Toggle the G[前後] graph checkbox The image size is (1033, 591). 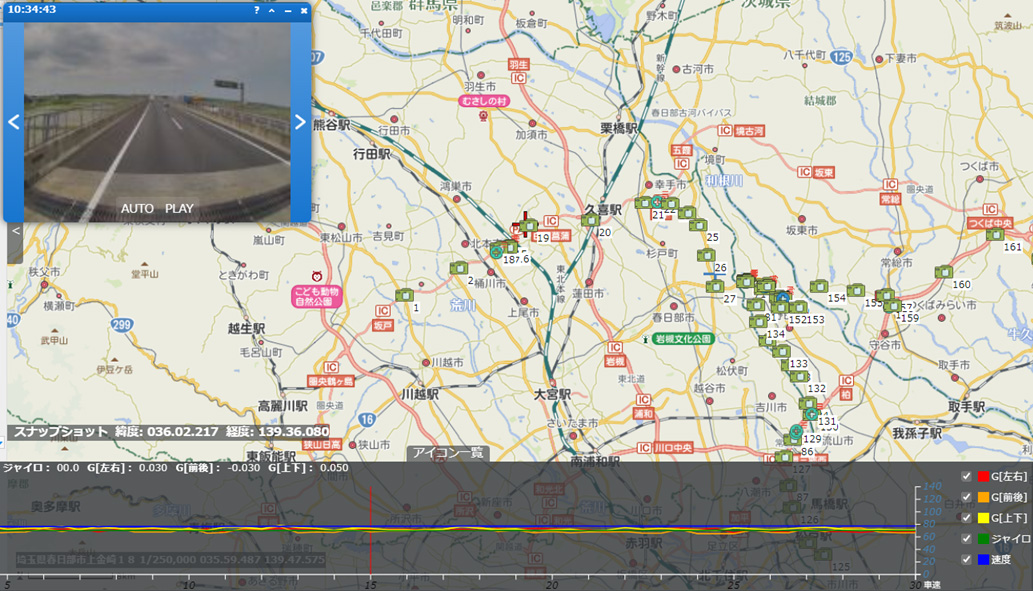966,497
